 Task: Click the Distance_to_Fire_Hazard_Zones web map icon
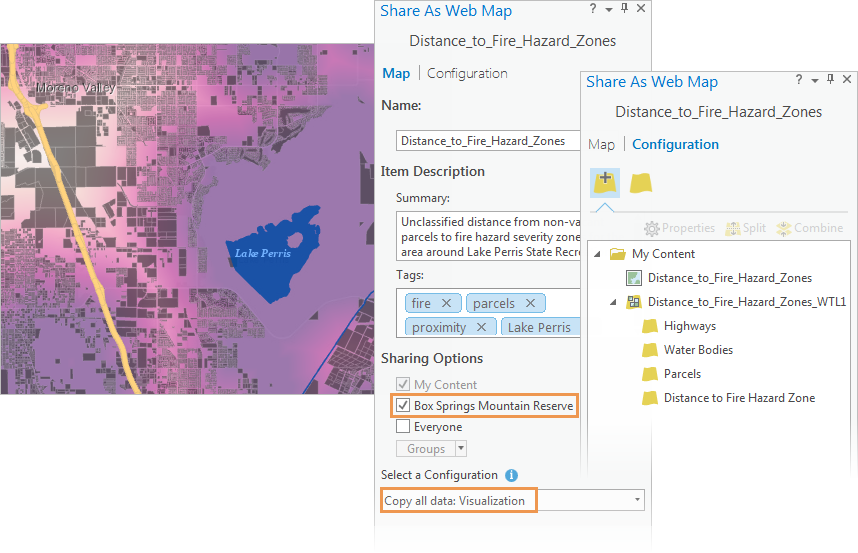tap(634, 278)
